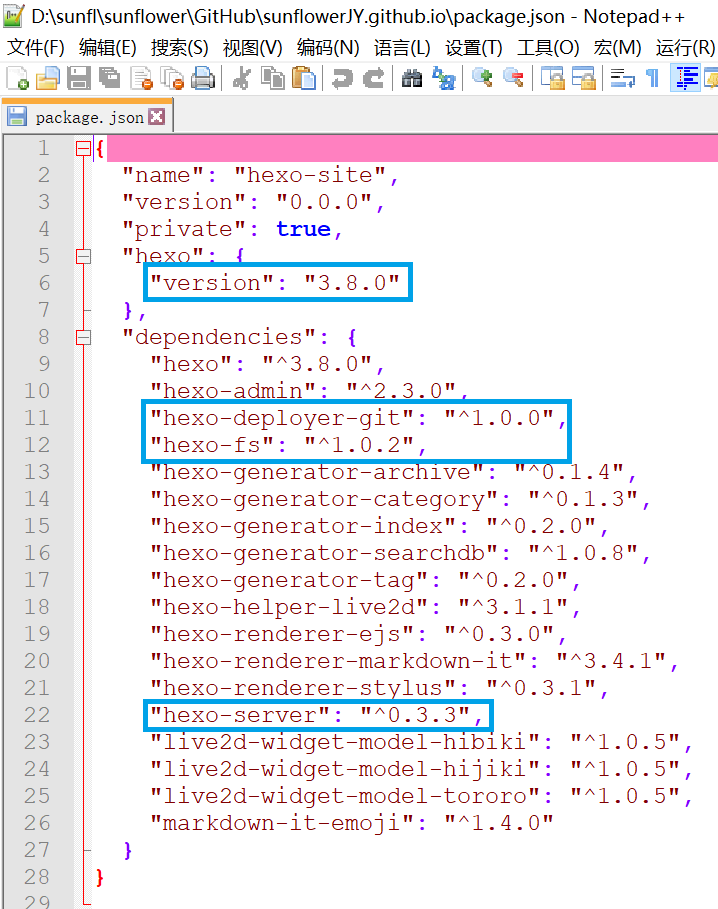Viewport: 718px width, 909px height.
Task: Click the Save All toolbar icon
Action: [x=109, y=78]
